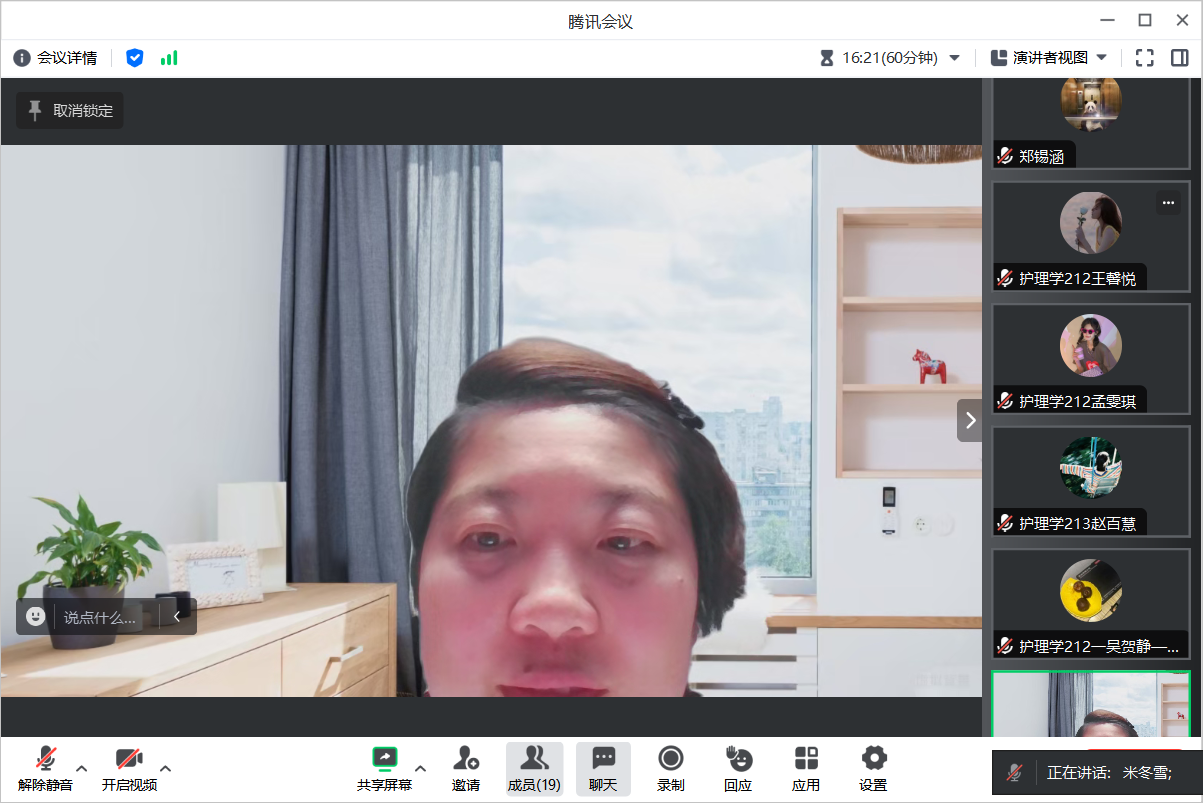1203x803 pixels.
Task: Open the 演讲者视图 view dropdown
Action: 1049,58
